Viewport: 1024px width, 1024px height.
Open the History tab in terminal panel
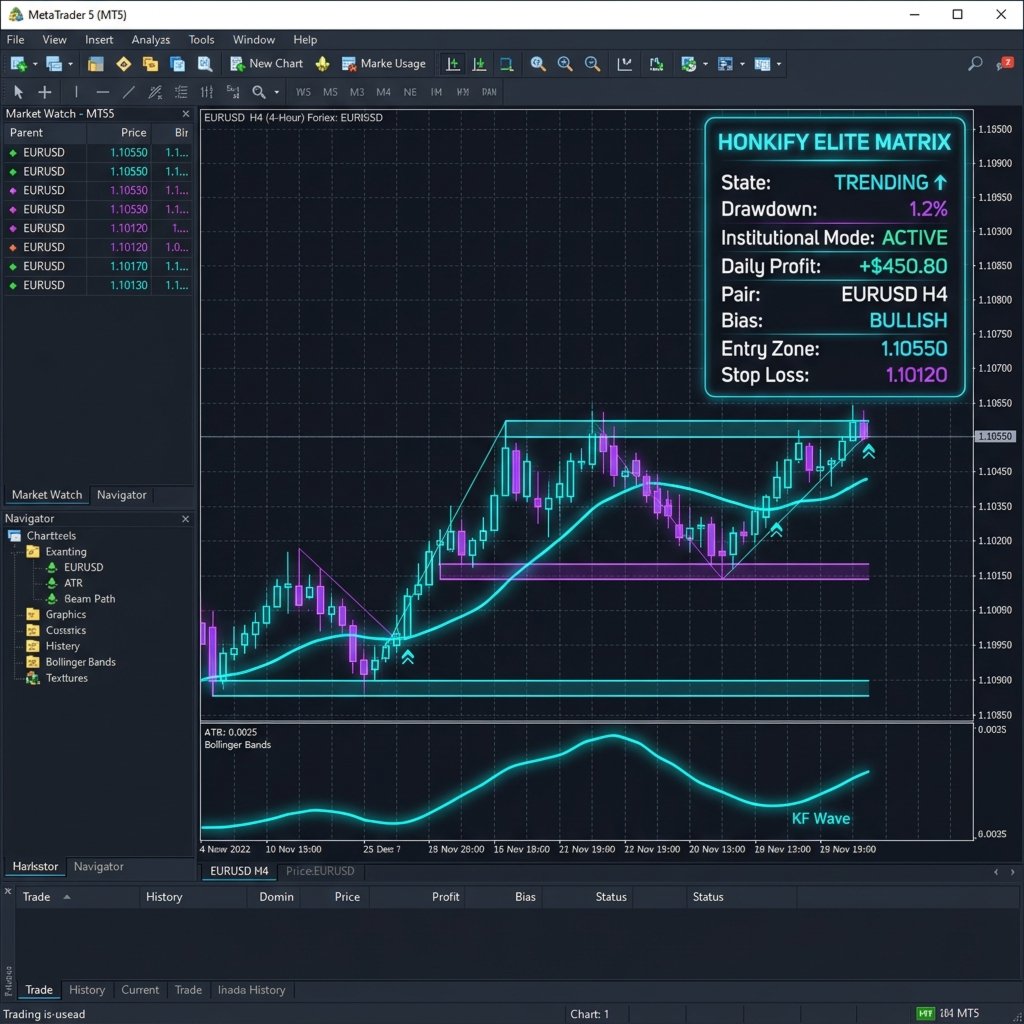pyautogui.click(x=87, y=990)
